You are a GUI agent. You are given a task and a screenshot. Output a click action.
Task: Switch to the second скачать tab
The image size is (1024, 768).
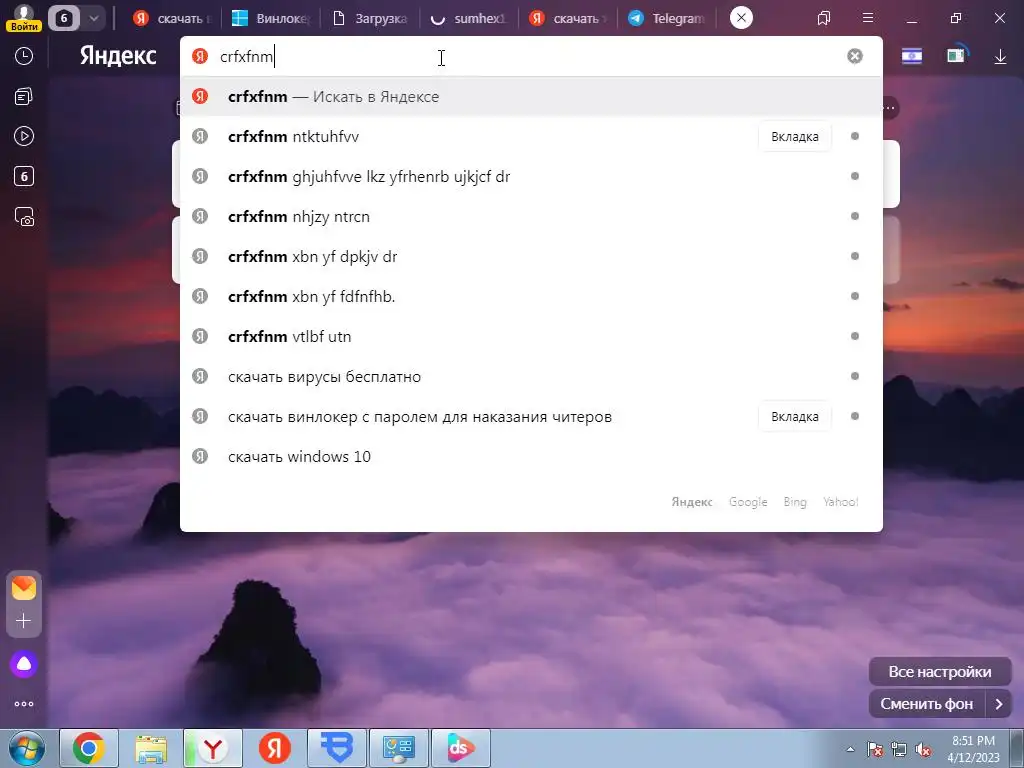tap(568, 18)
